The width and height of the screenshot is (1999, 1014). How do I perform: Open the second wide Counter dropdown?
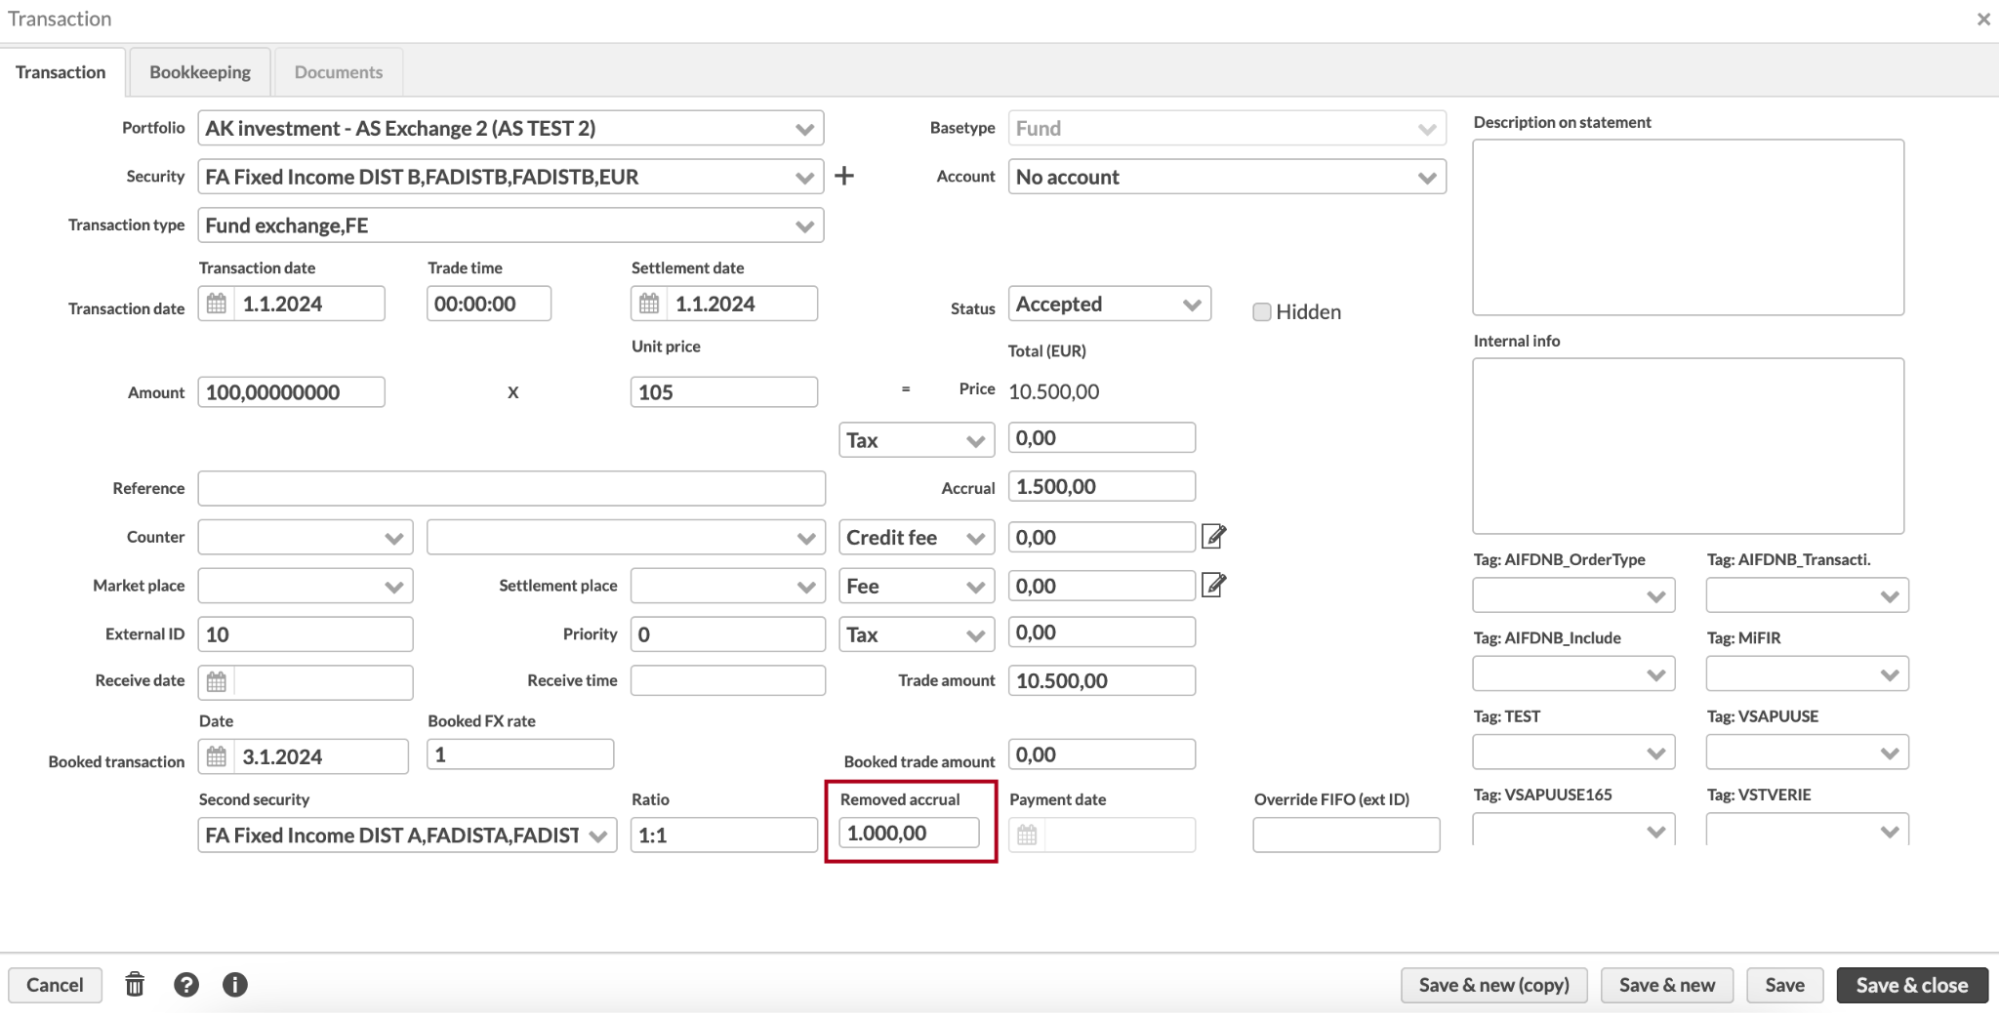tap(626, 537)
